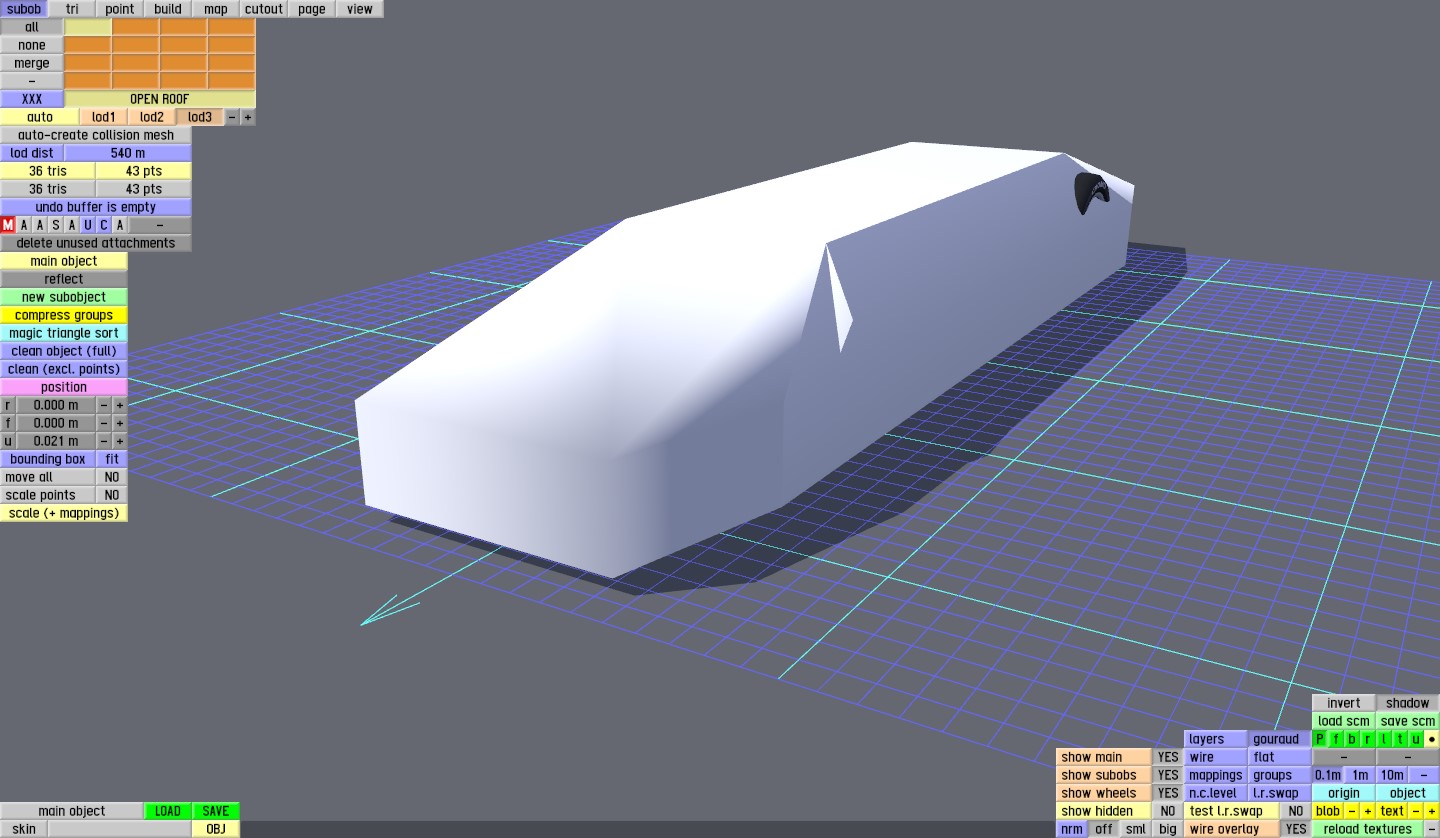The image size is (1440, 838).
Task: Click the OBJ button
Action: (216, 829)
